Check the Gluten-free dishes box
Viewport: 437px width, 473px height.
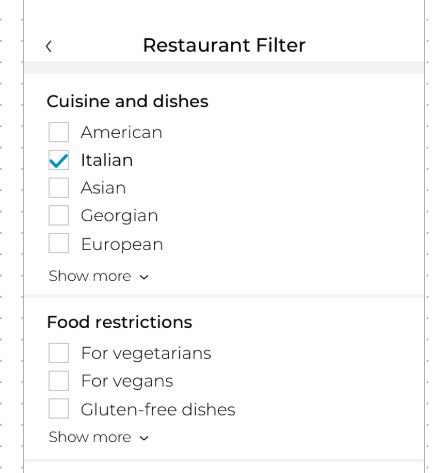coord(59,408)
